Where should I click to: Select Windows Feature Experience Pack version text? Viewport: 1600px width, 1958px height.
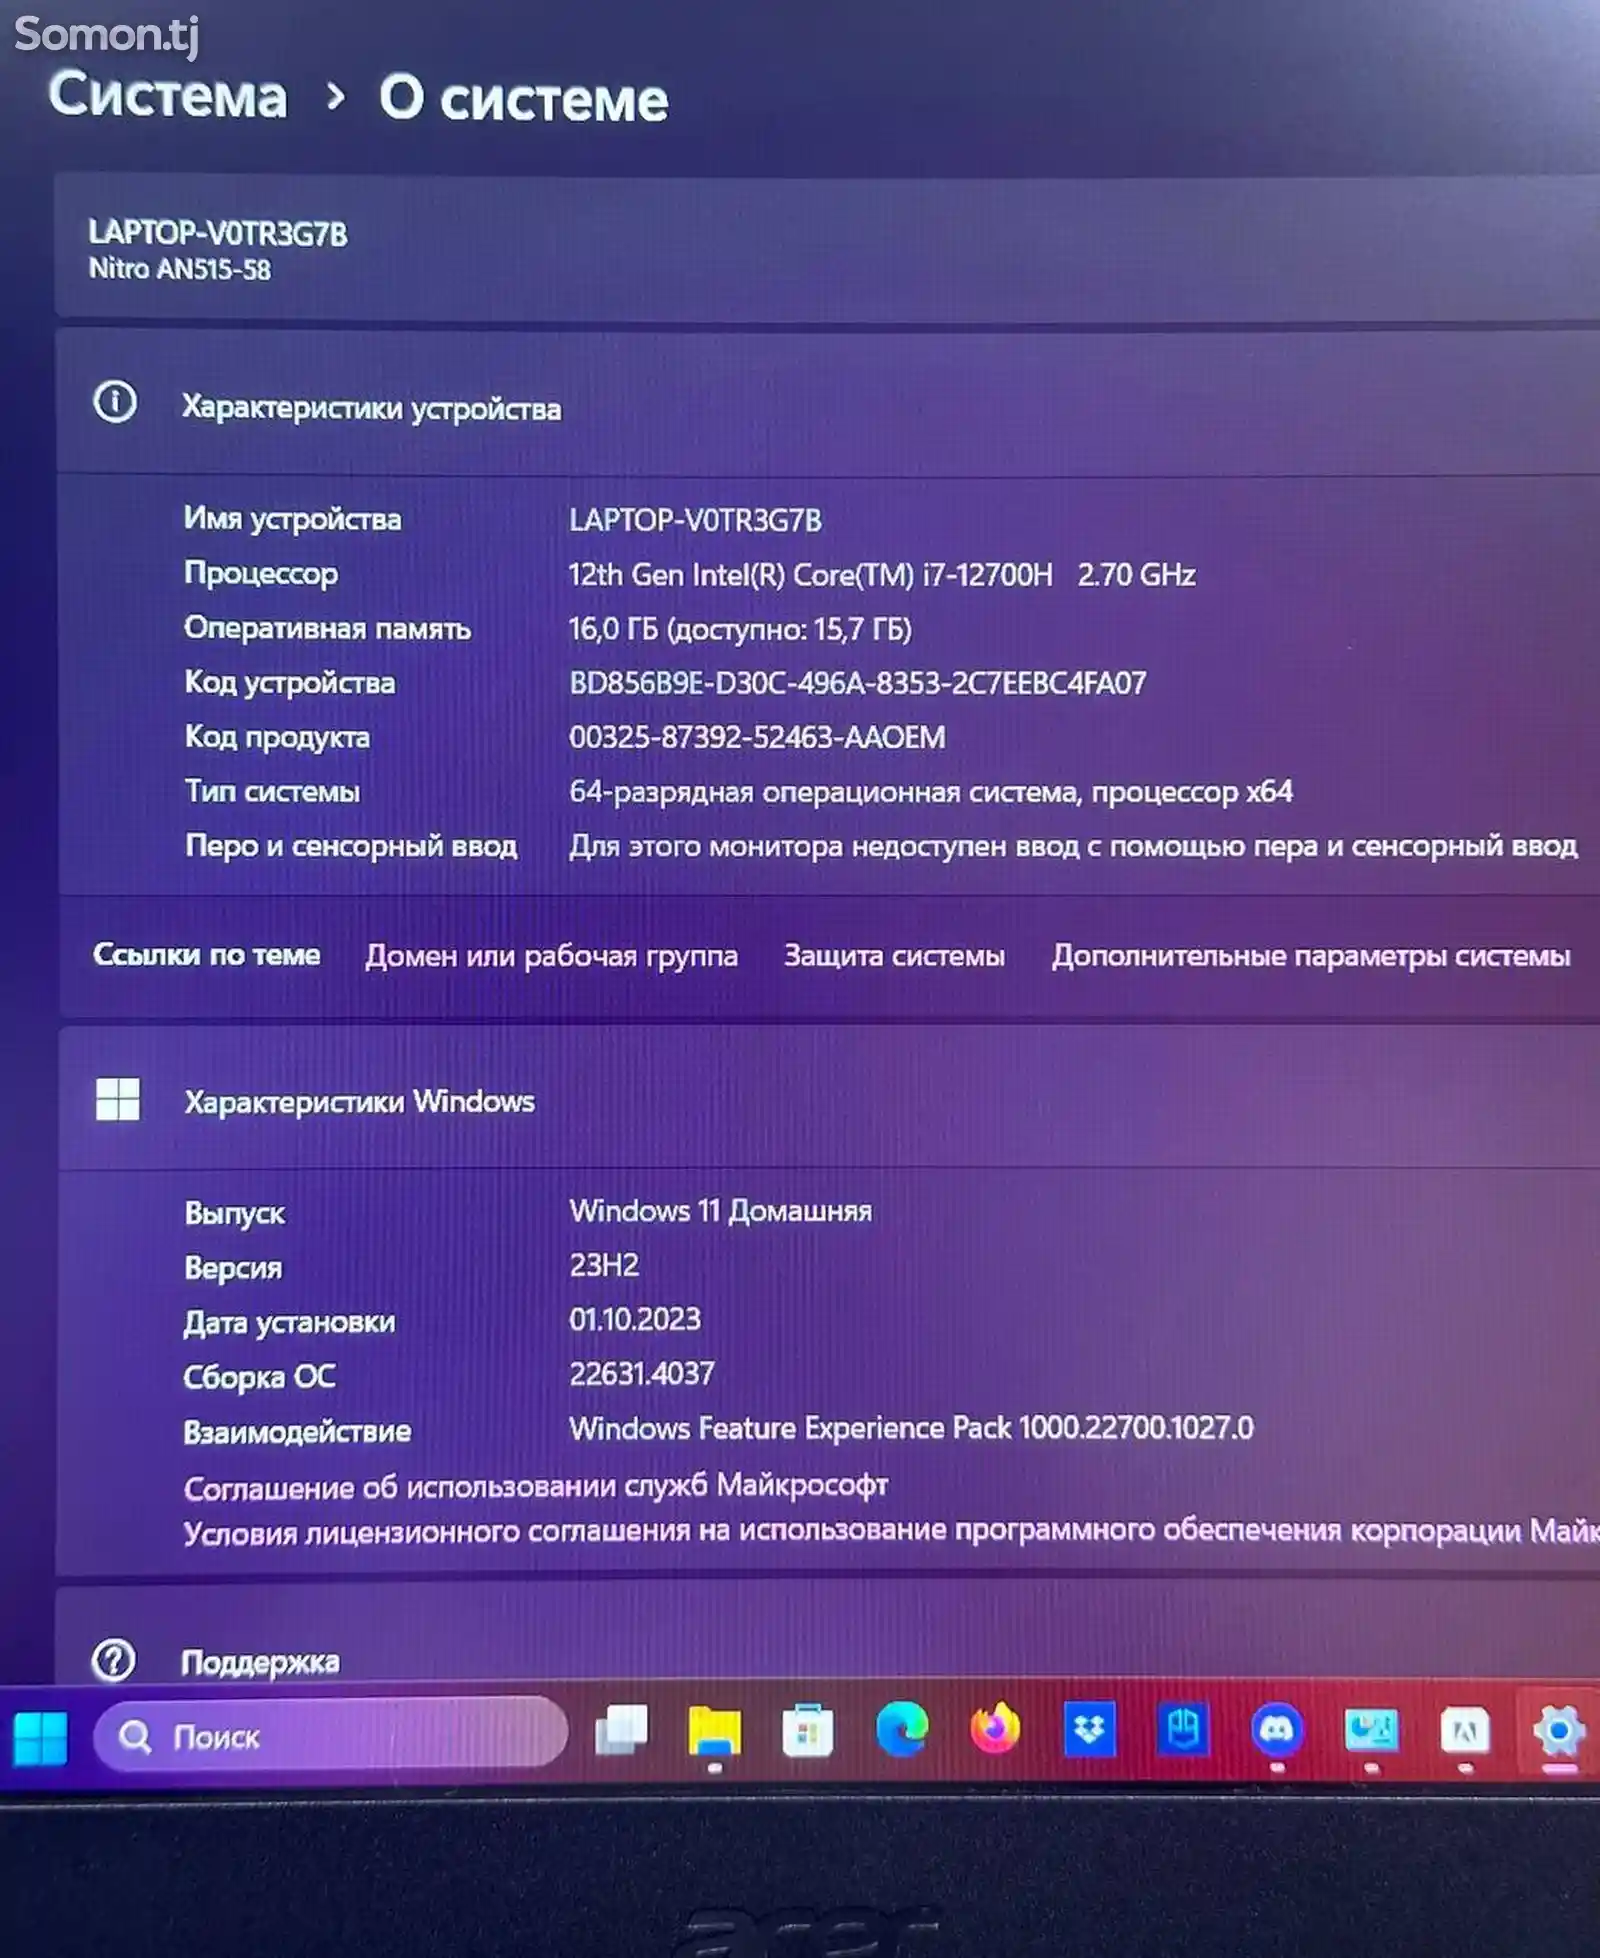911,1427
